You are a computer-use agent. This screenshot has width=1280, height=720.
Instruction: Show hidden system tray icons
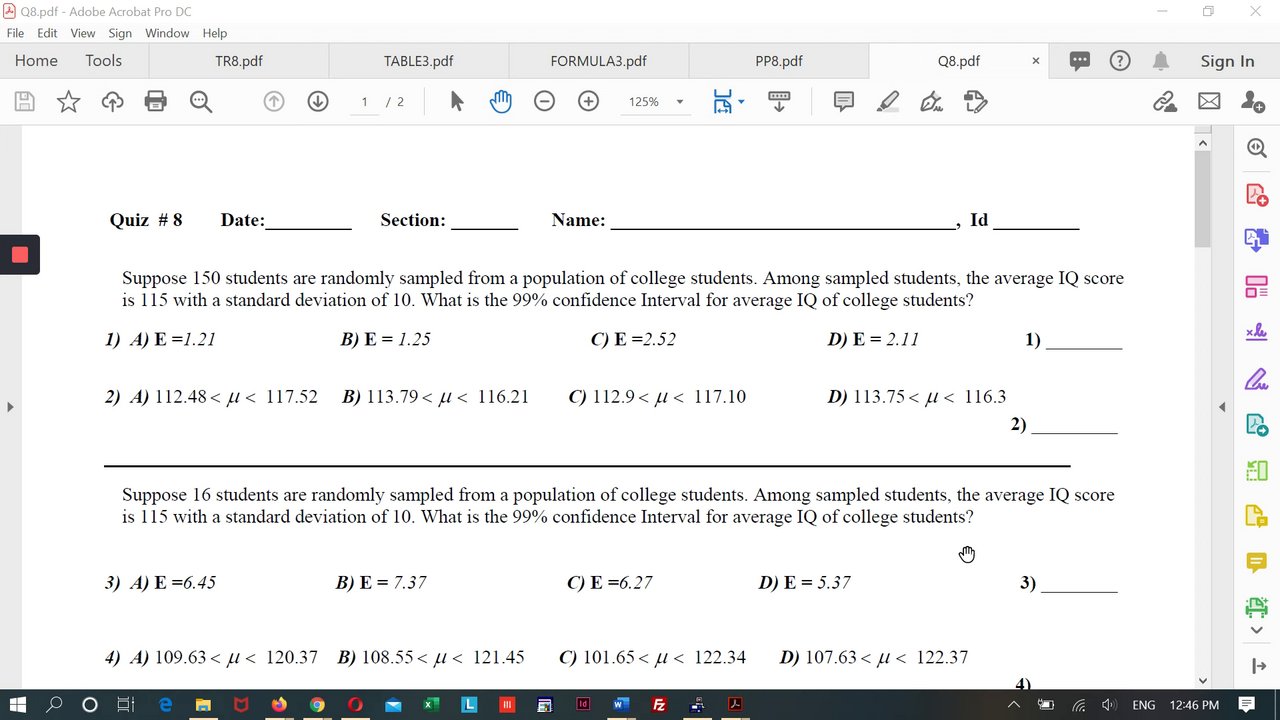click(1014, 705)
